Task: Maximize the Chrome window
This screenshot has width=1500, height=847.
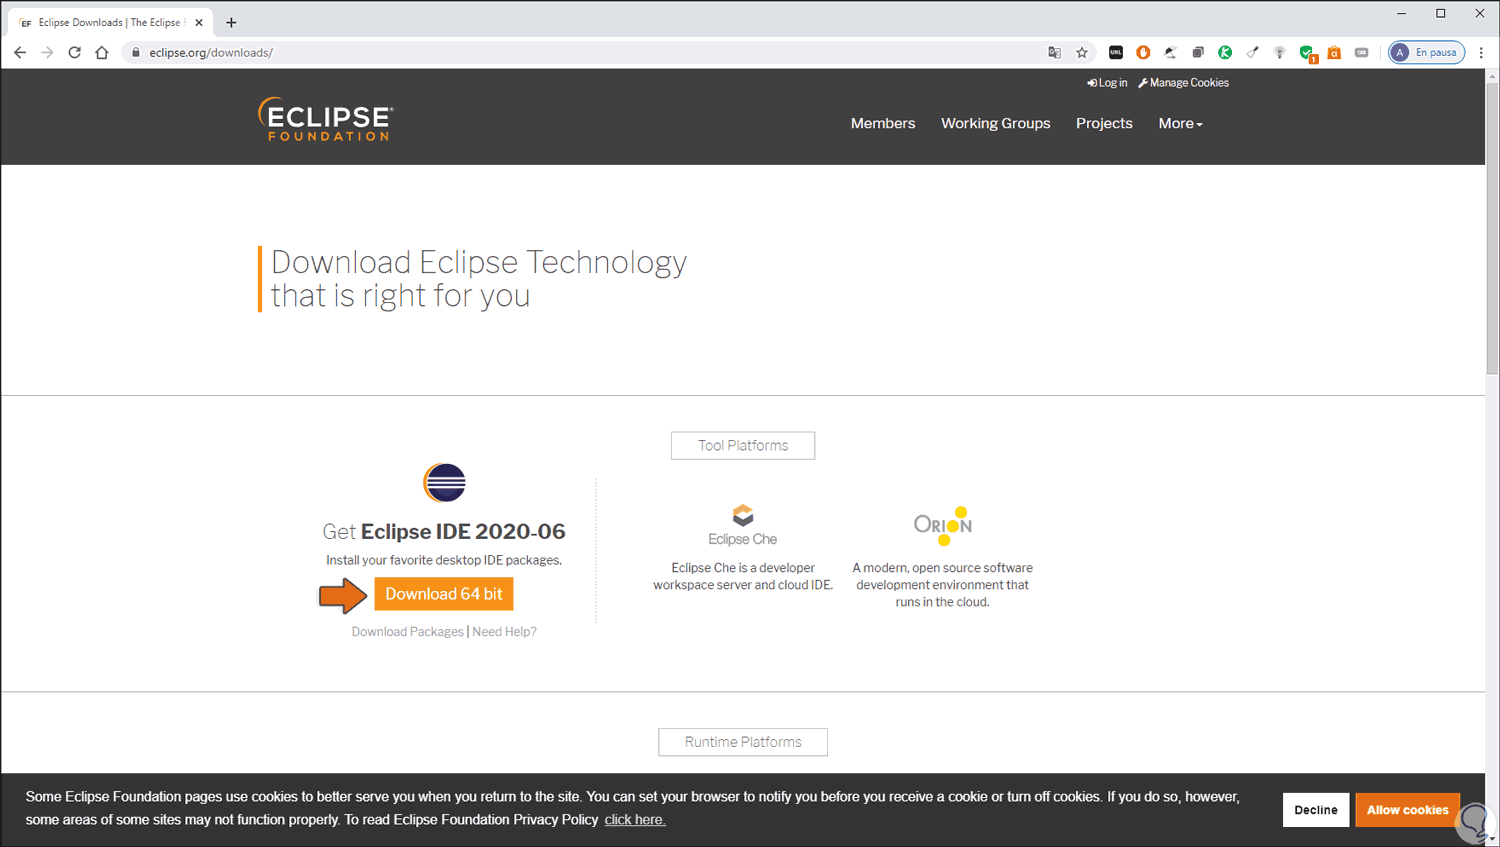Action: tap(1441, 14)
